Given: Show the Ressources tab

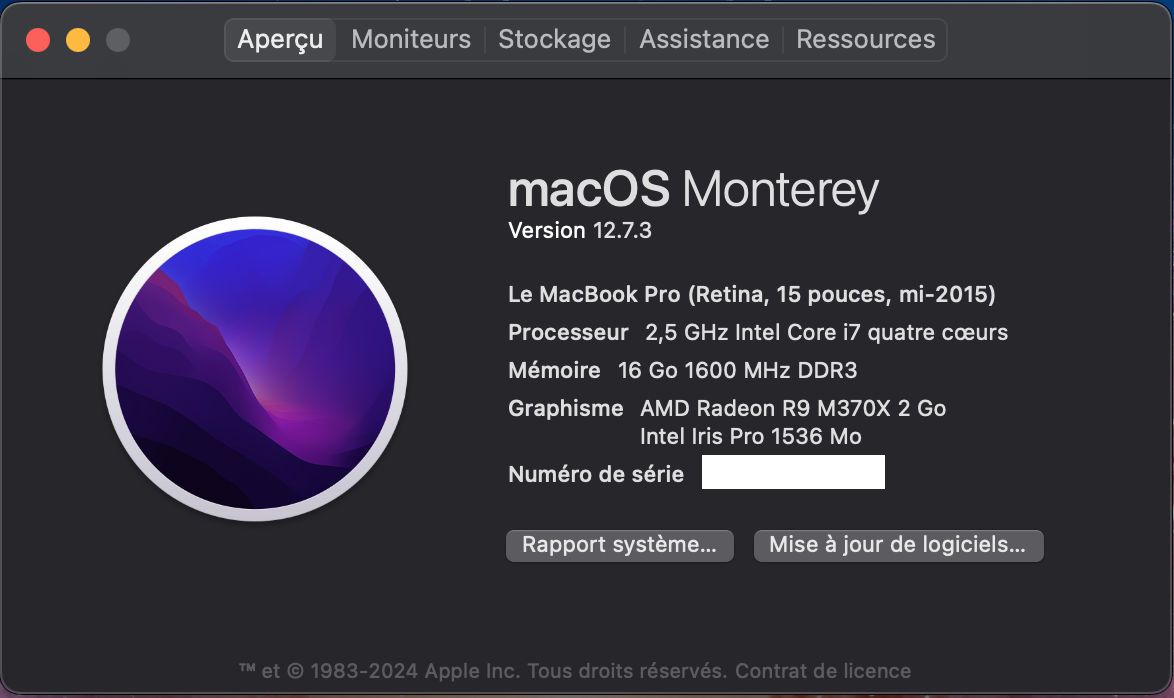Looking at the screenshot, I should pyautogui.click(x=866, y=40).
